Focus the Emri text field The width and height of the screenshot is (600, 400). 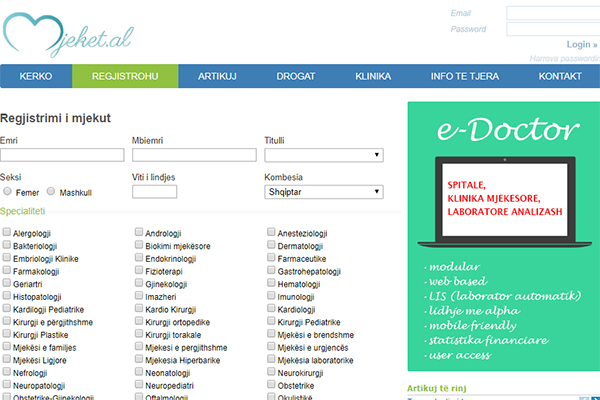click(x=61, y=155)
